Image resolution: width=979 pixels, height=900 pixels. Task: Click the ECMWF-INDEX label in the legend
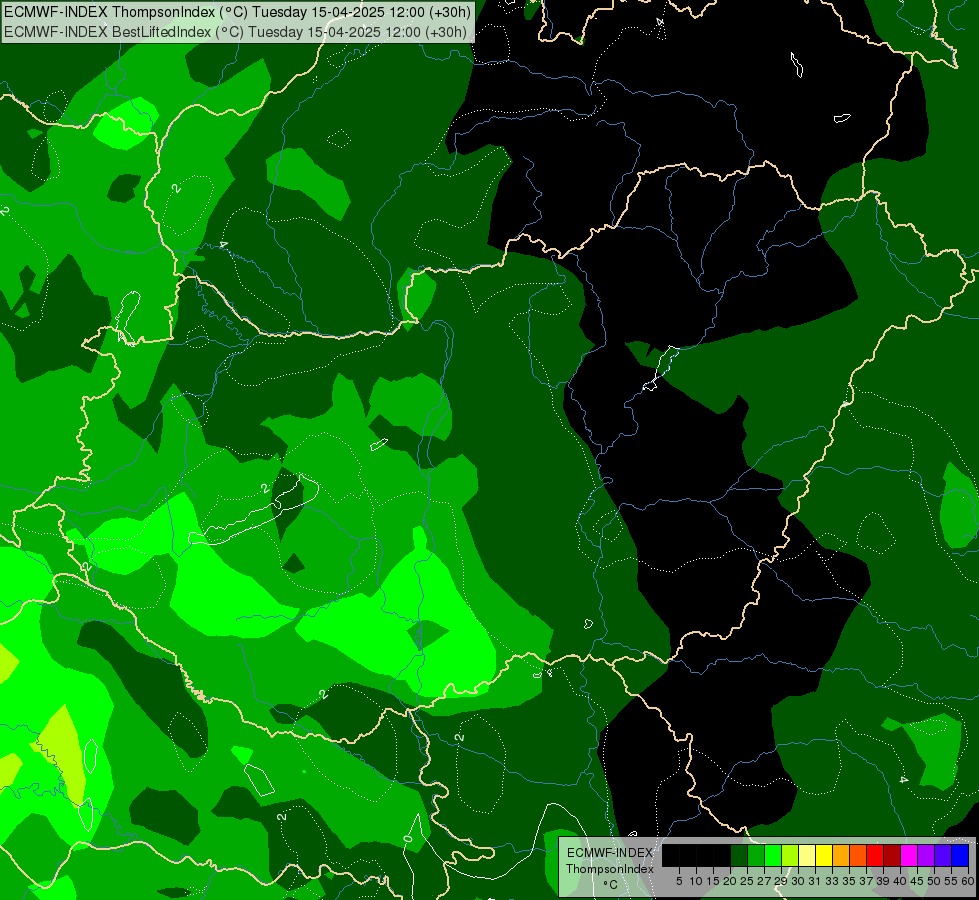(x=610, y=853)
